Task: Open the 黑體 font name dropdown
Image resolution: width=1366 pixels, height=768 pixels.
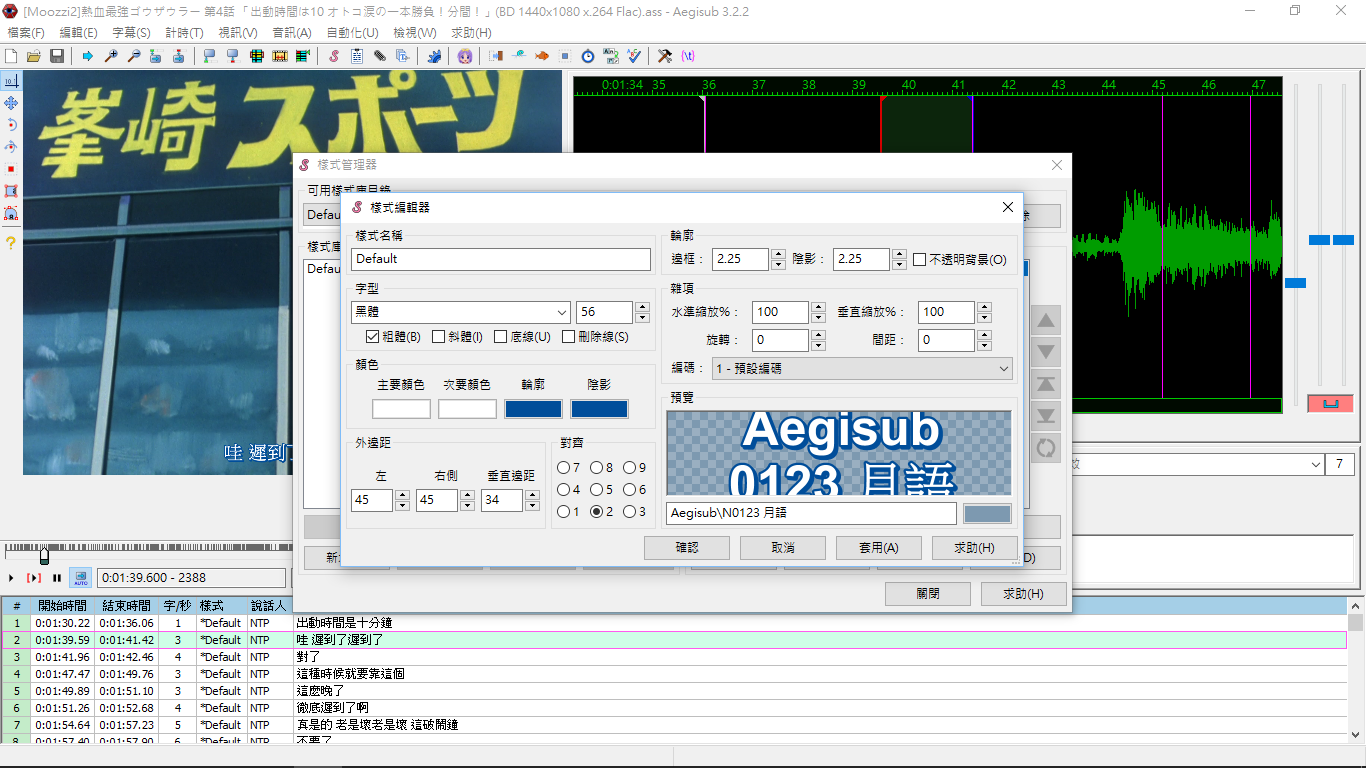Action: 461,312
